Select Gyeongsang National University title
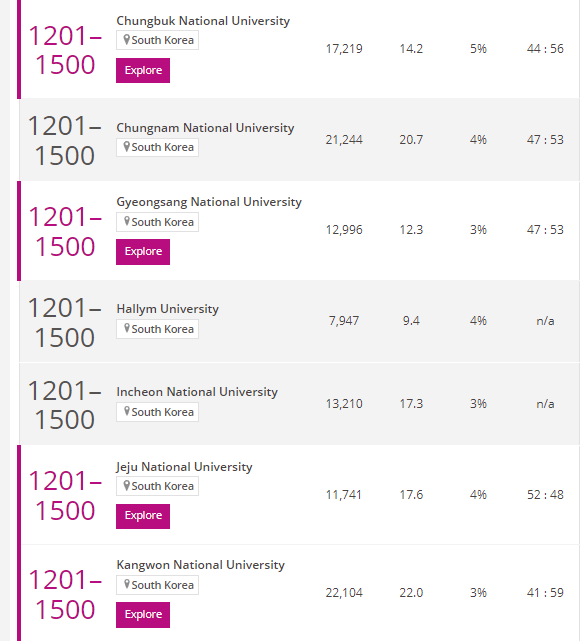The image size is (586, 641). click(209, 202)
